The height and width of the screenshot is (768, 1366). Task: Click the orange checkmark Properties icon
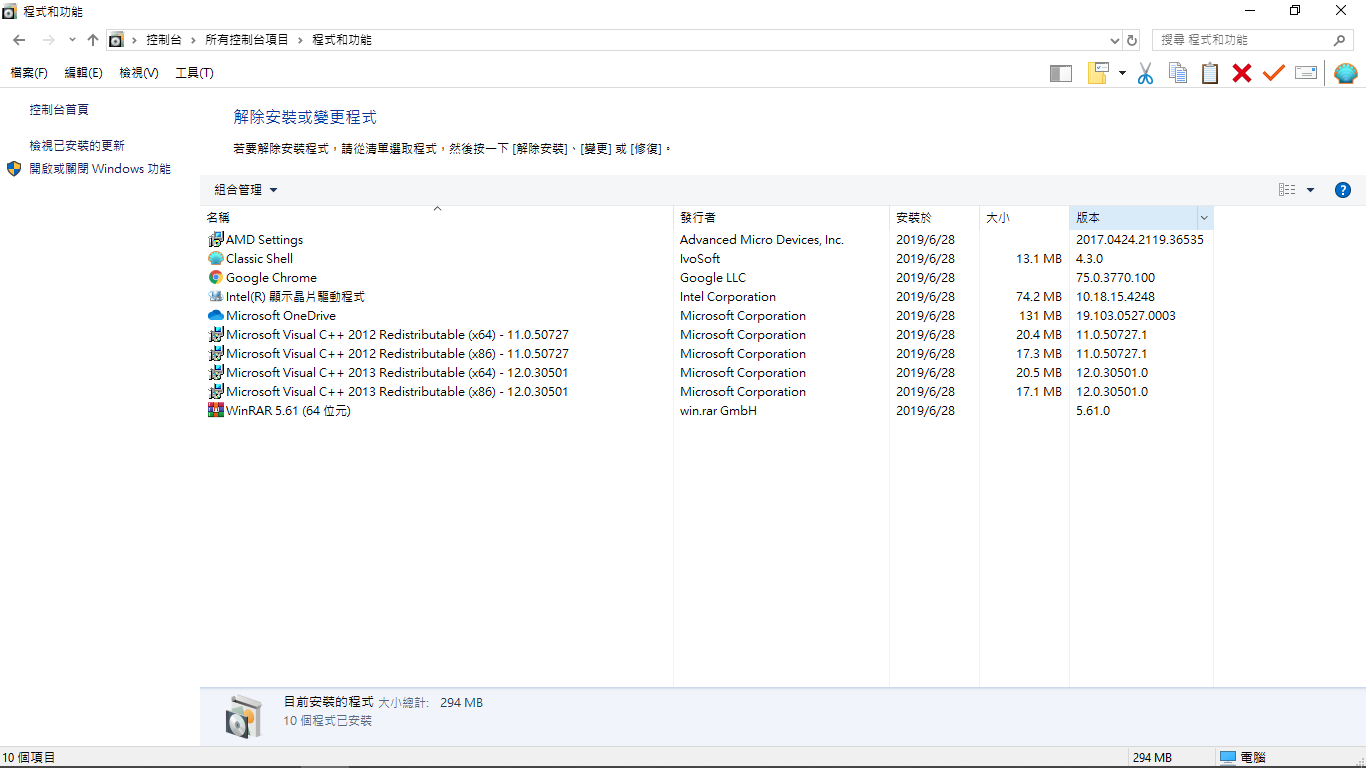pos(1273,73)
